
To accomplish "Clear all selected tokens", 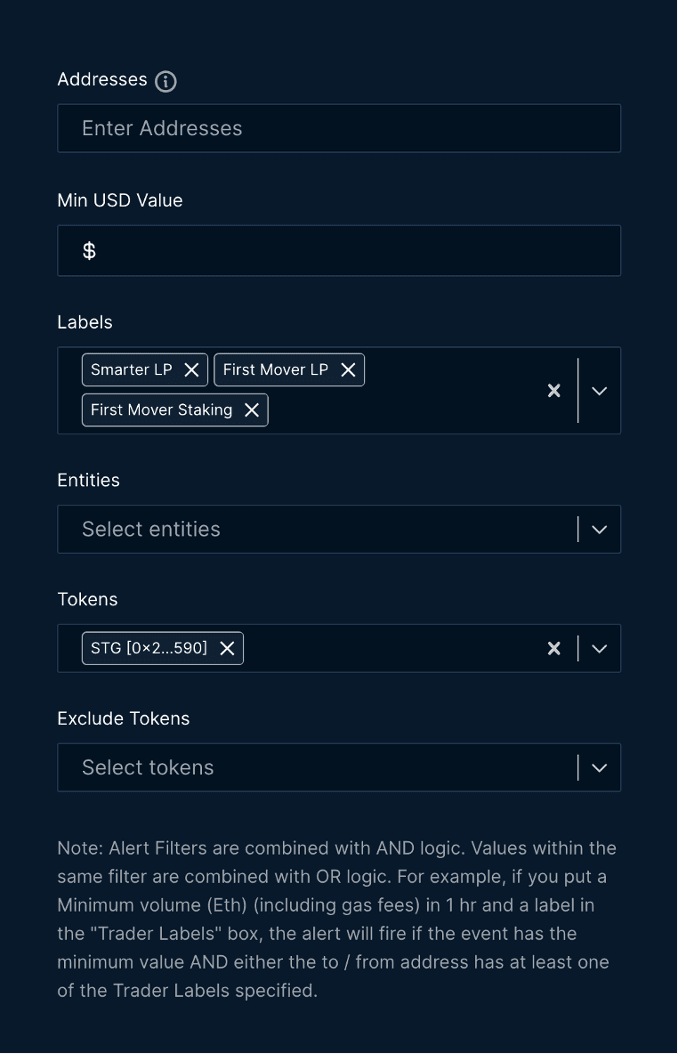I will 554,649.
